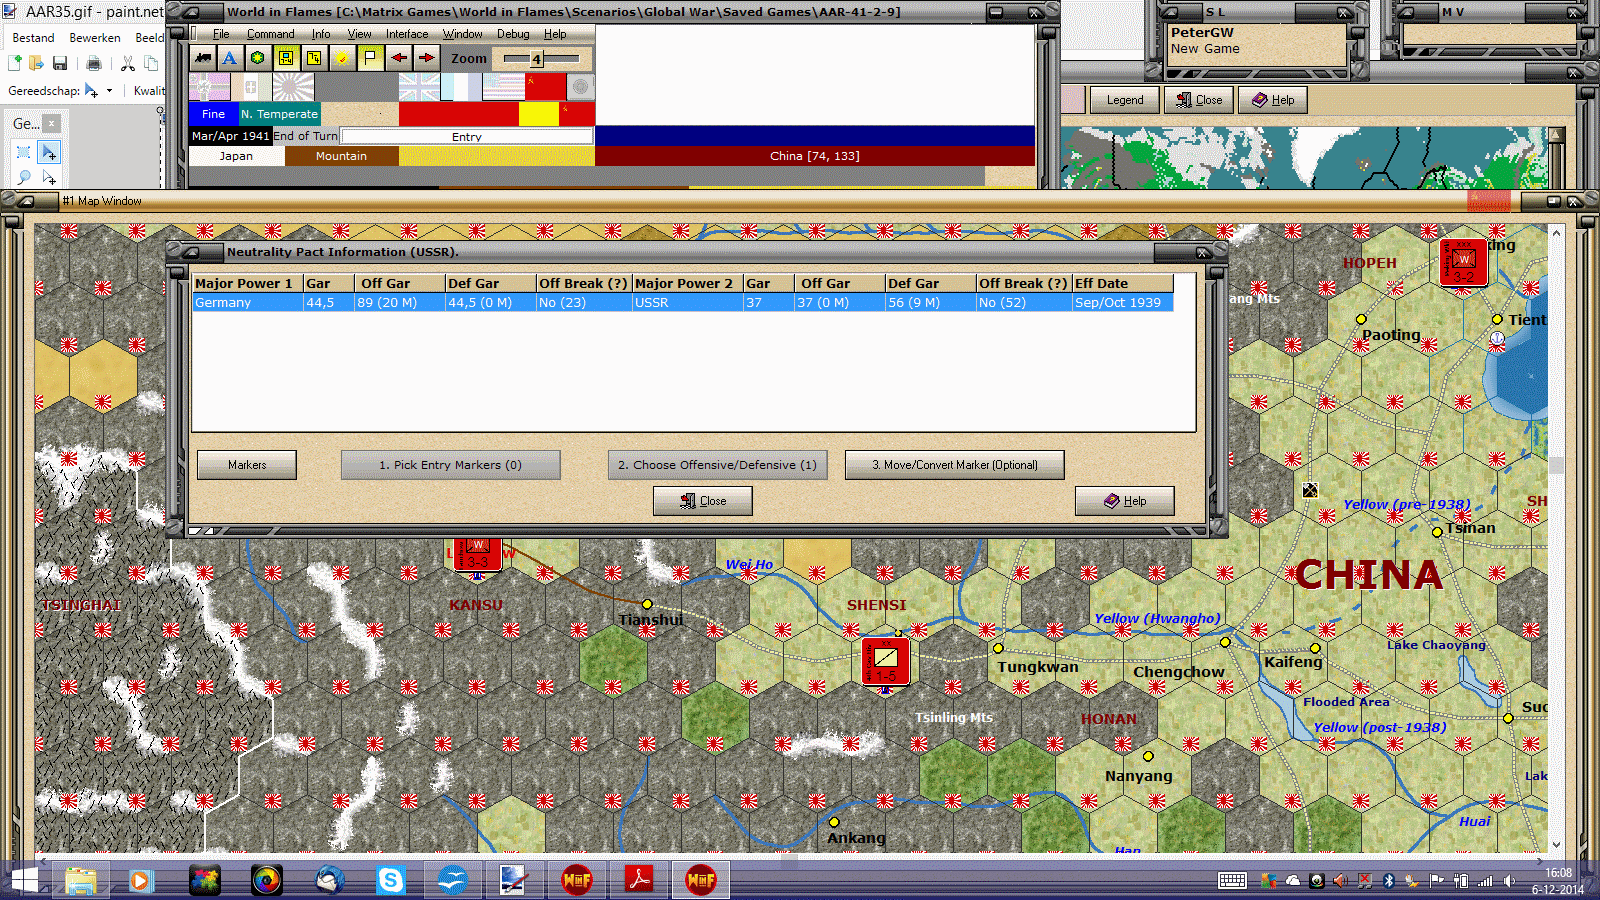
Task: Open File Explorer from the taskbar
Action: tap(80, 880)
